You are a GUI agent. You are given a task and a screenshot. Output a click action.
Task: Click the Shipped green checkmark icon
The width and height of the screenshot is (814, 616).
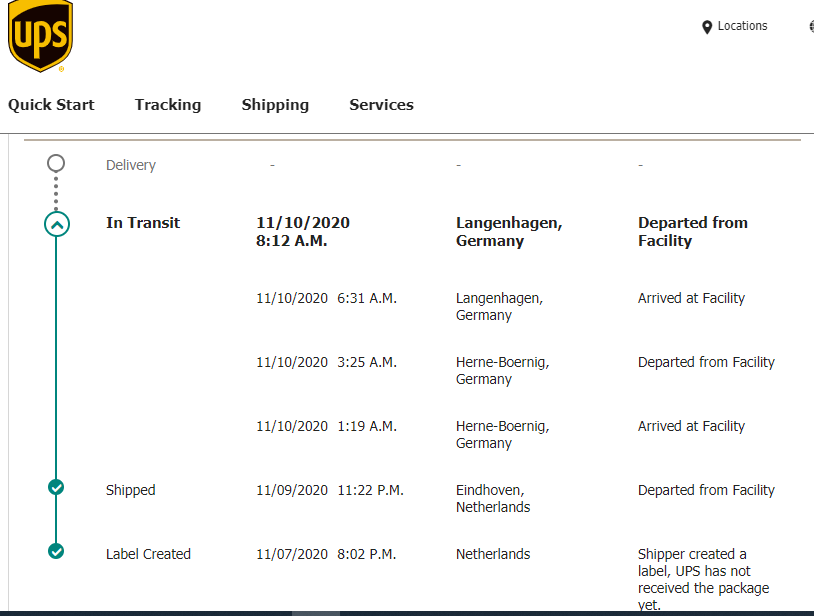point(56,487)
